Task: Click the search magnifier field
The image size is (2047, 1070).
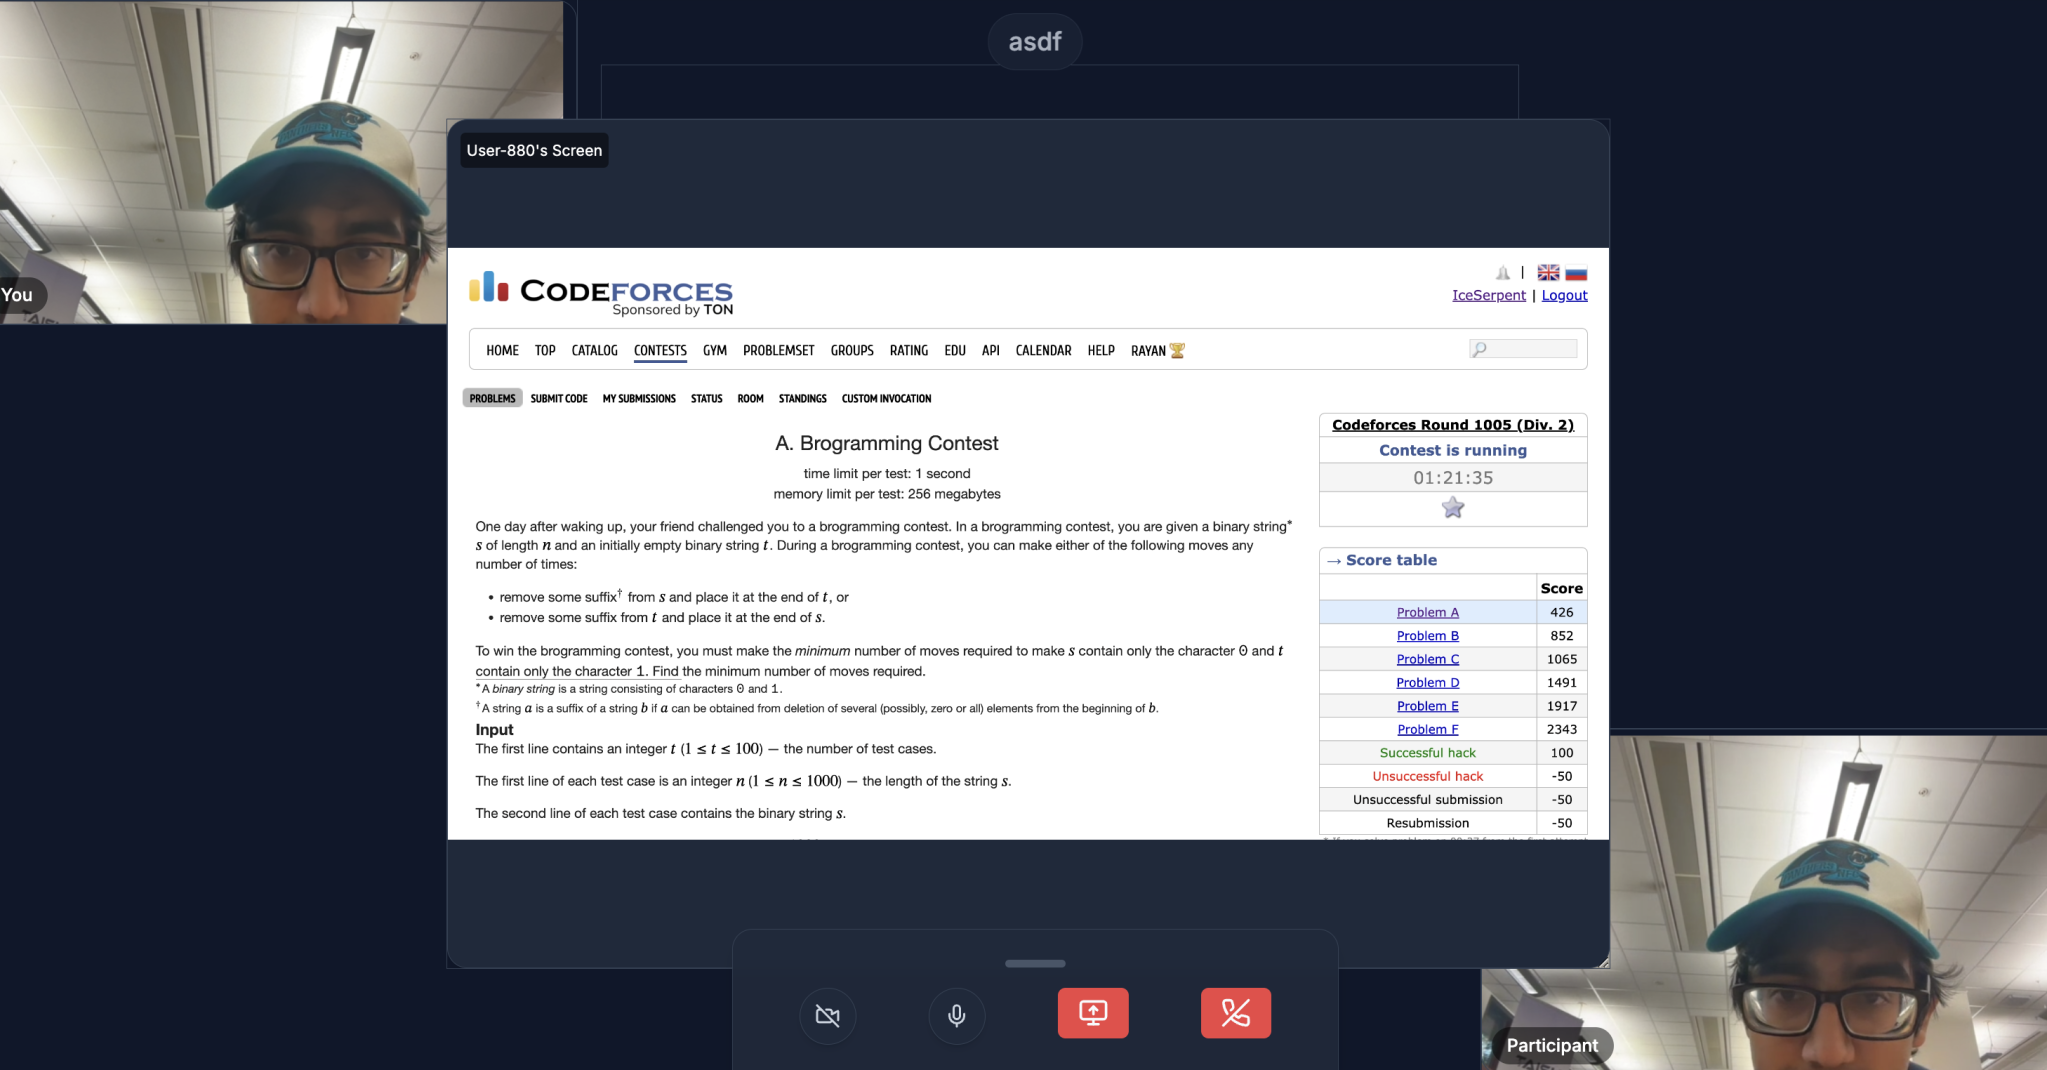Action: coord(1523,349)
